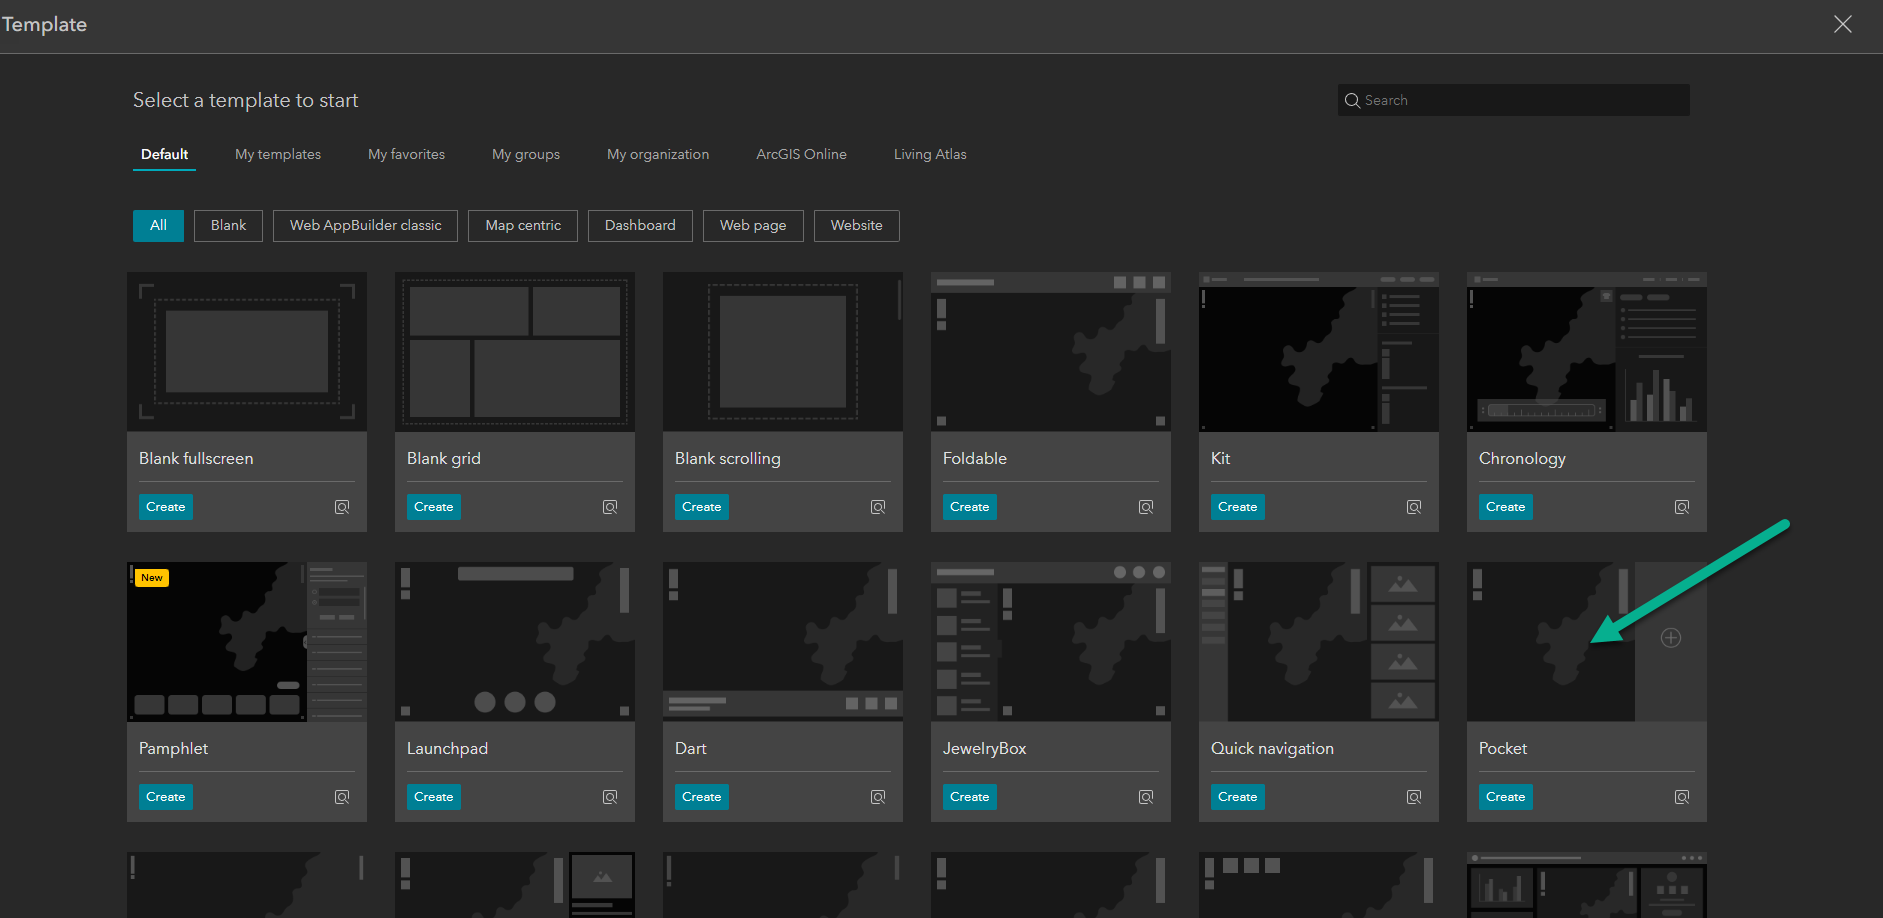1883x918 pixels.
Task: Click the Blank grid template thumbnail
Action: (514, 352)
